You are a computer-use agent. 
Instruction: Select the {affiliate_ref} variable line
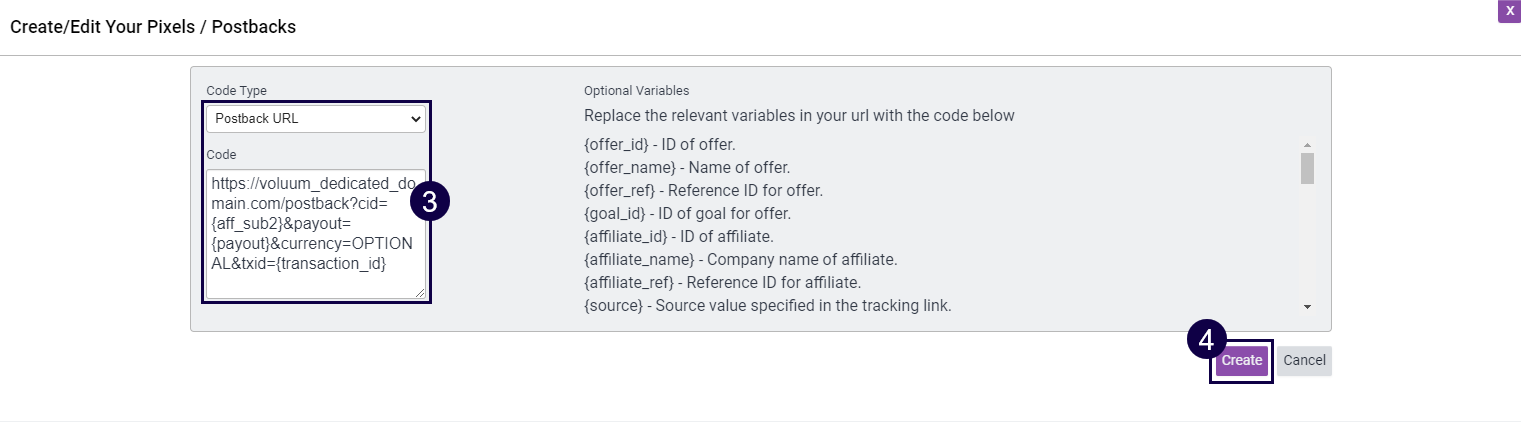tap(724, 282)
